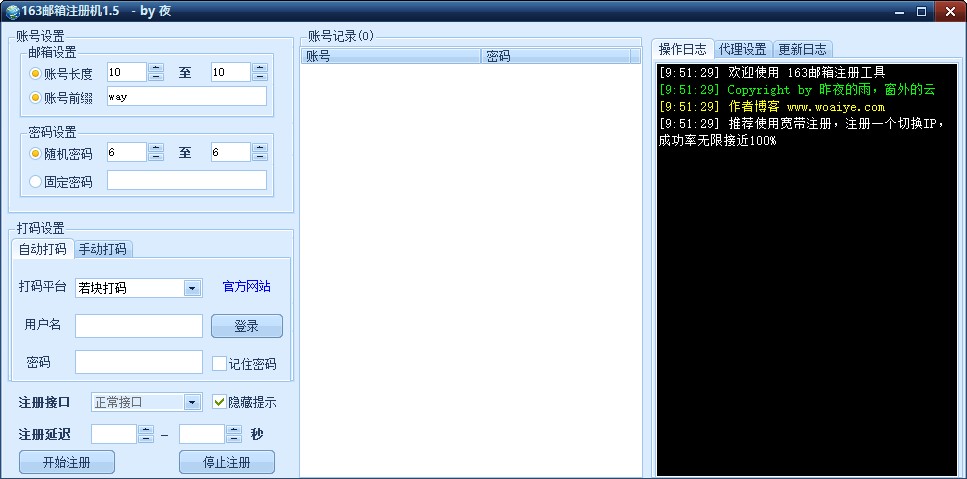Click the app icon in title bar
Image resolution: width=967 pixels, height=479 pixels.
pos(12,12)
